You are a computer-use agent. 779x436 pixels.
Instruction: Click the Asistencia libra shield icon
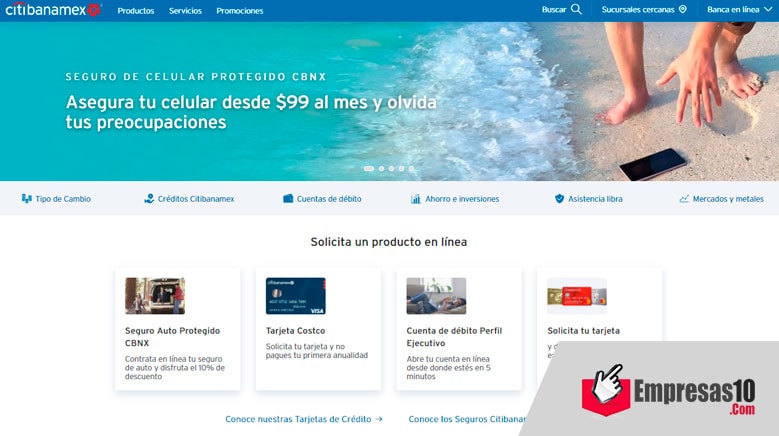pos(559,199)
